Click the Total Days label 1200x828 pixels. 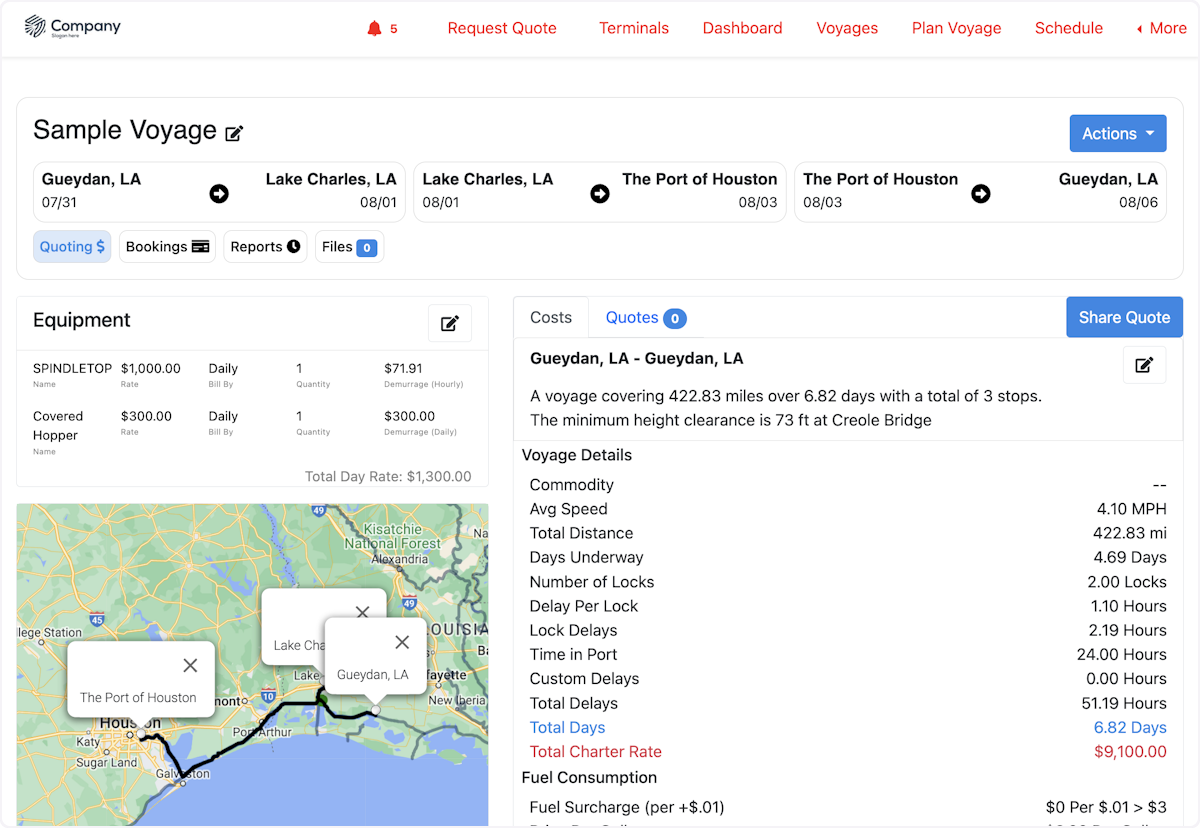pyautogui.click(x=567, y=727)
